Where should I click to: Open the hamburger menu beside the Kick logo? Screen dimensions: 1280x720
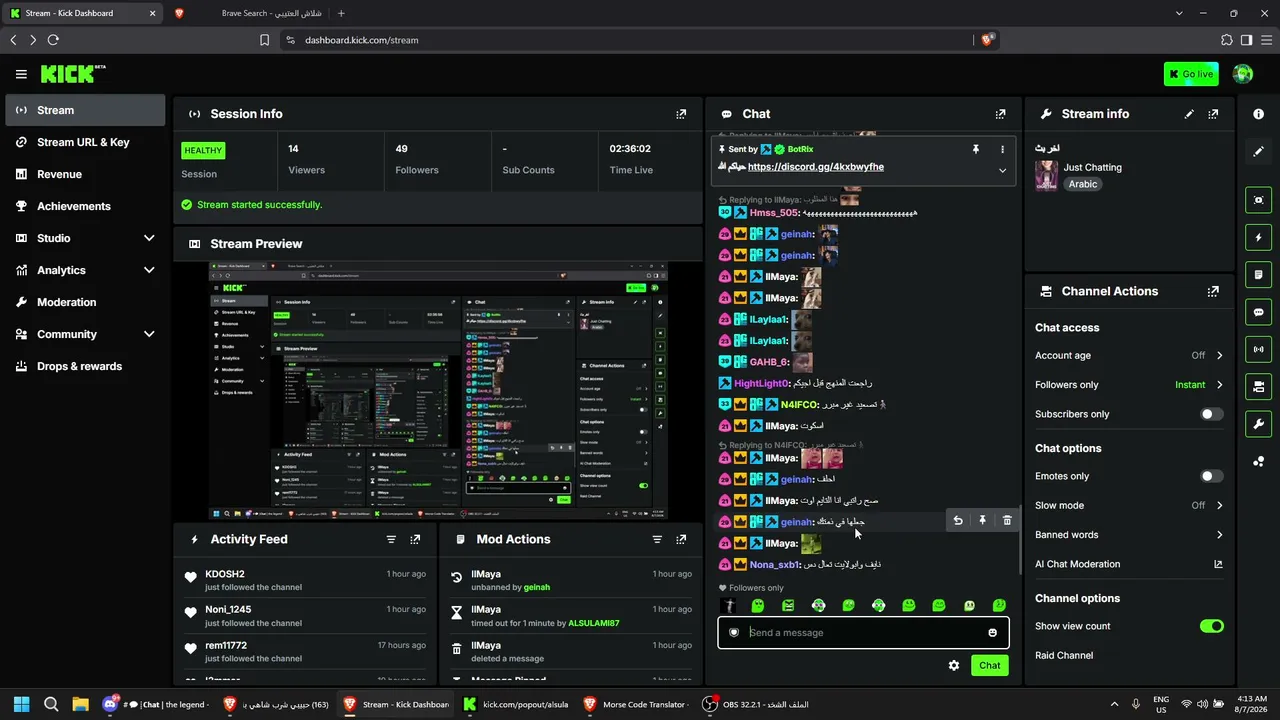coord(21,74)
